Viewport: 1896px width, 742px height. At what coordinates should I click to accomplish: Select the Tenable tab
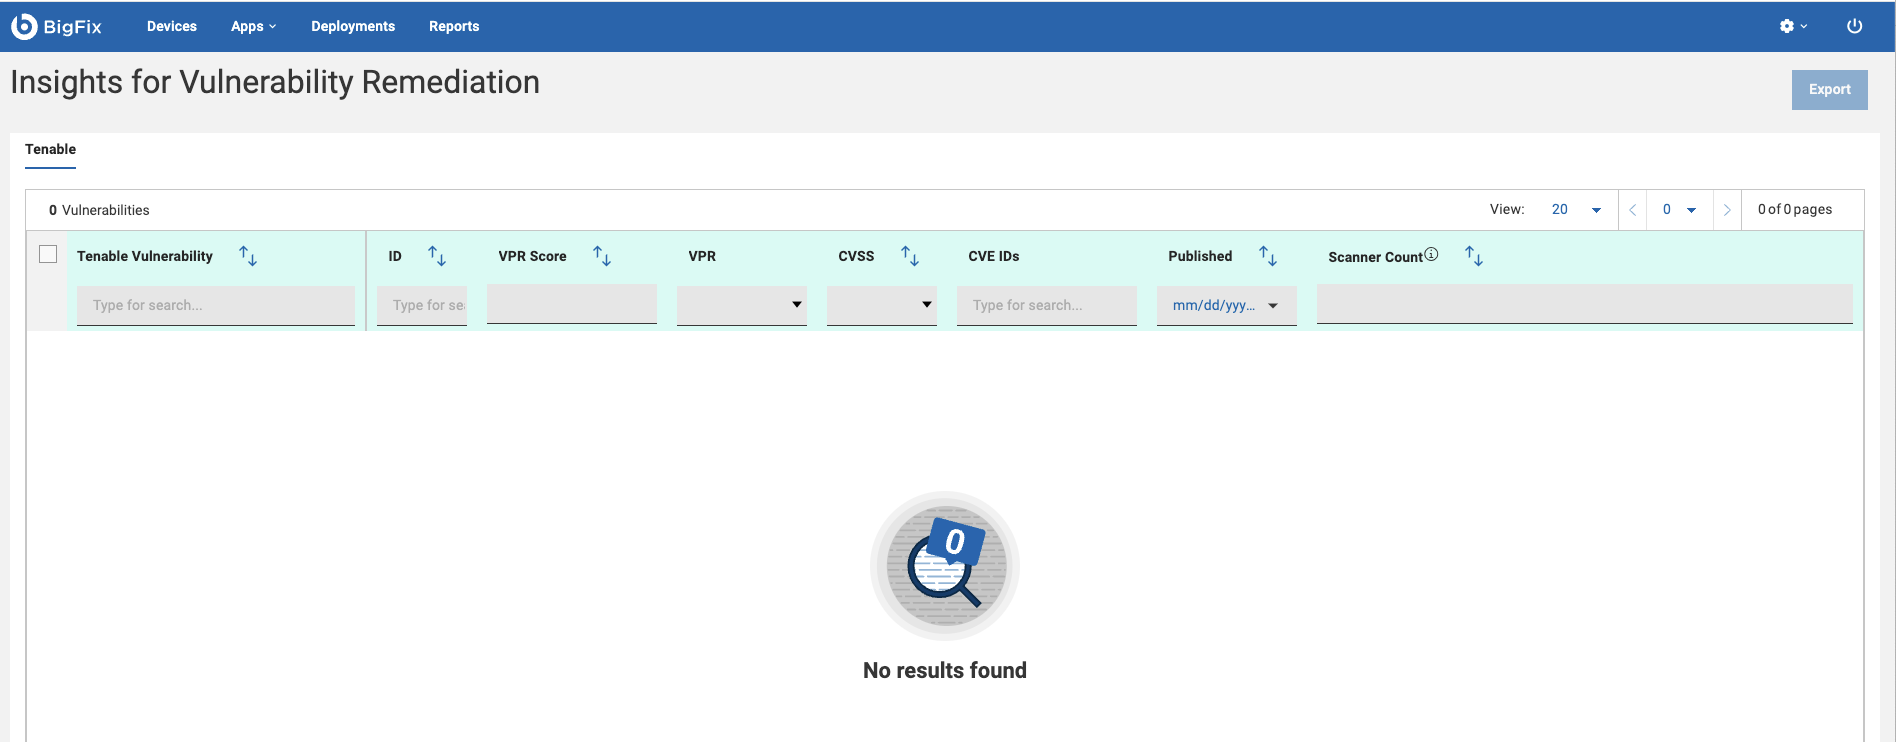(x=50, y=149)
